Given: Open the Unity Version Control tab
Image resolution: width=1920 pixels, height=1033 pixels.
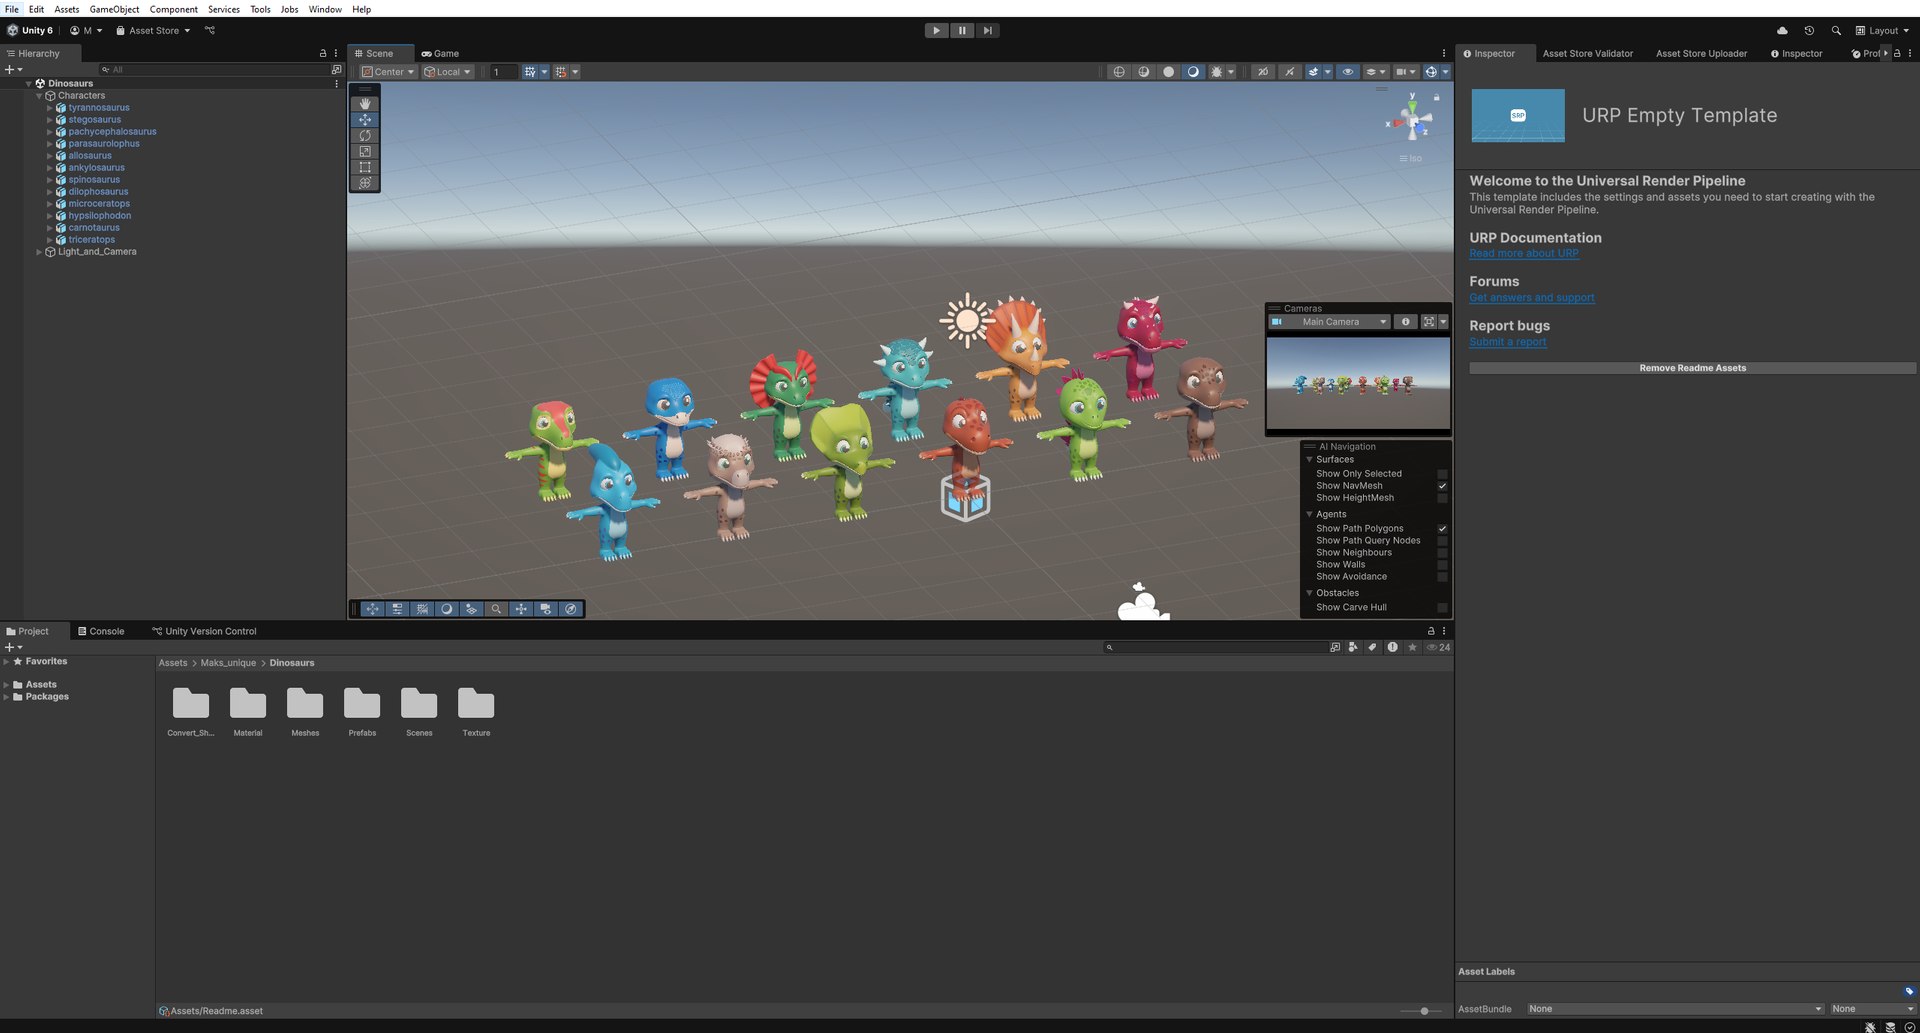Looking at the screenshot, I should (x=204, y=632).
